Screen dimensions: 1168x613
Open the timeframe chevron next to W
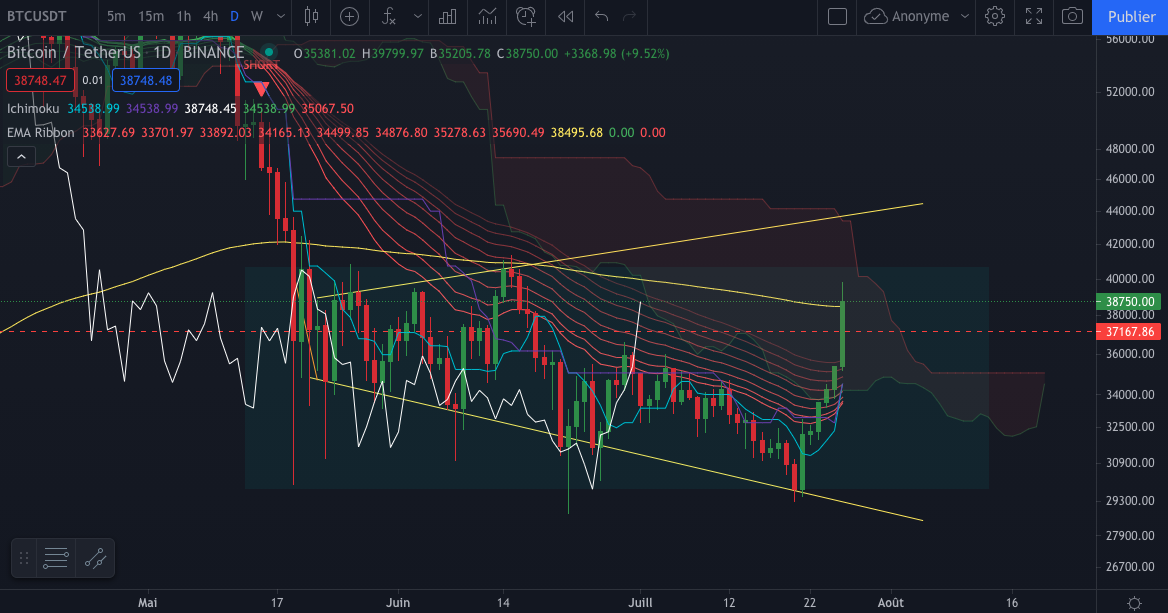point(280,17)
